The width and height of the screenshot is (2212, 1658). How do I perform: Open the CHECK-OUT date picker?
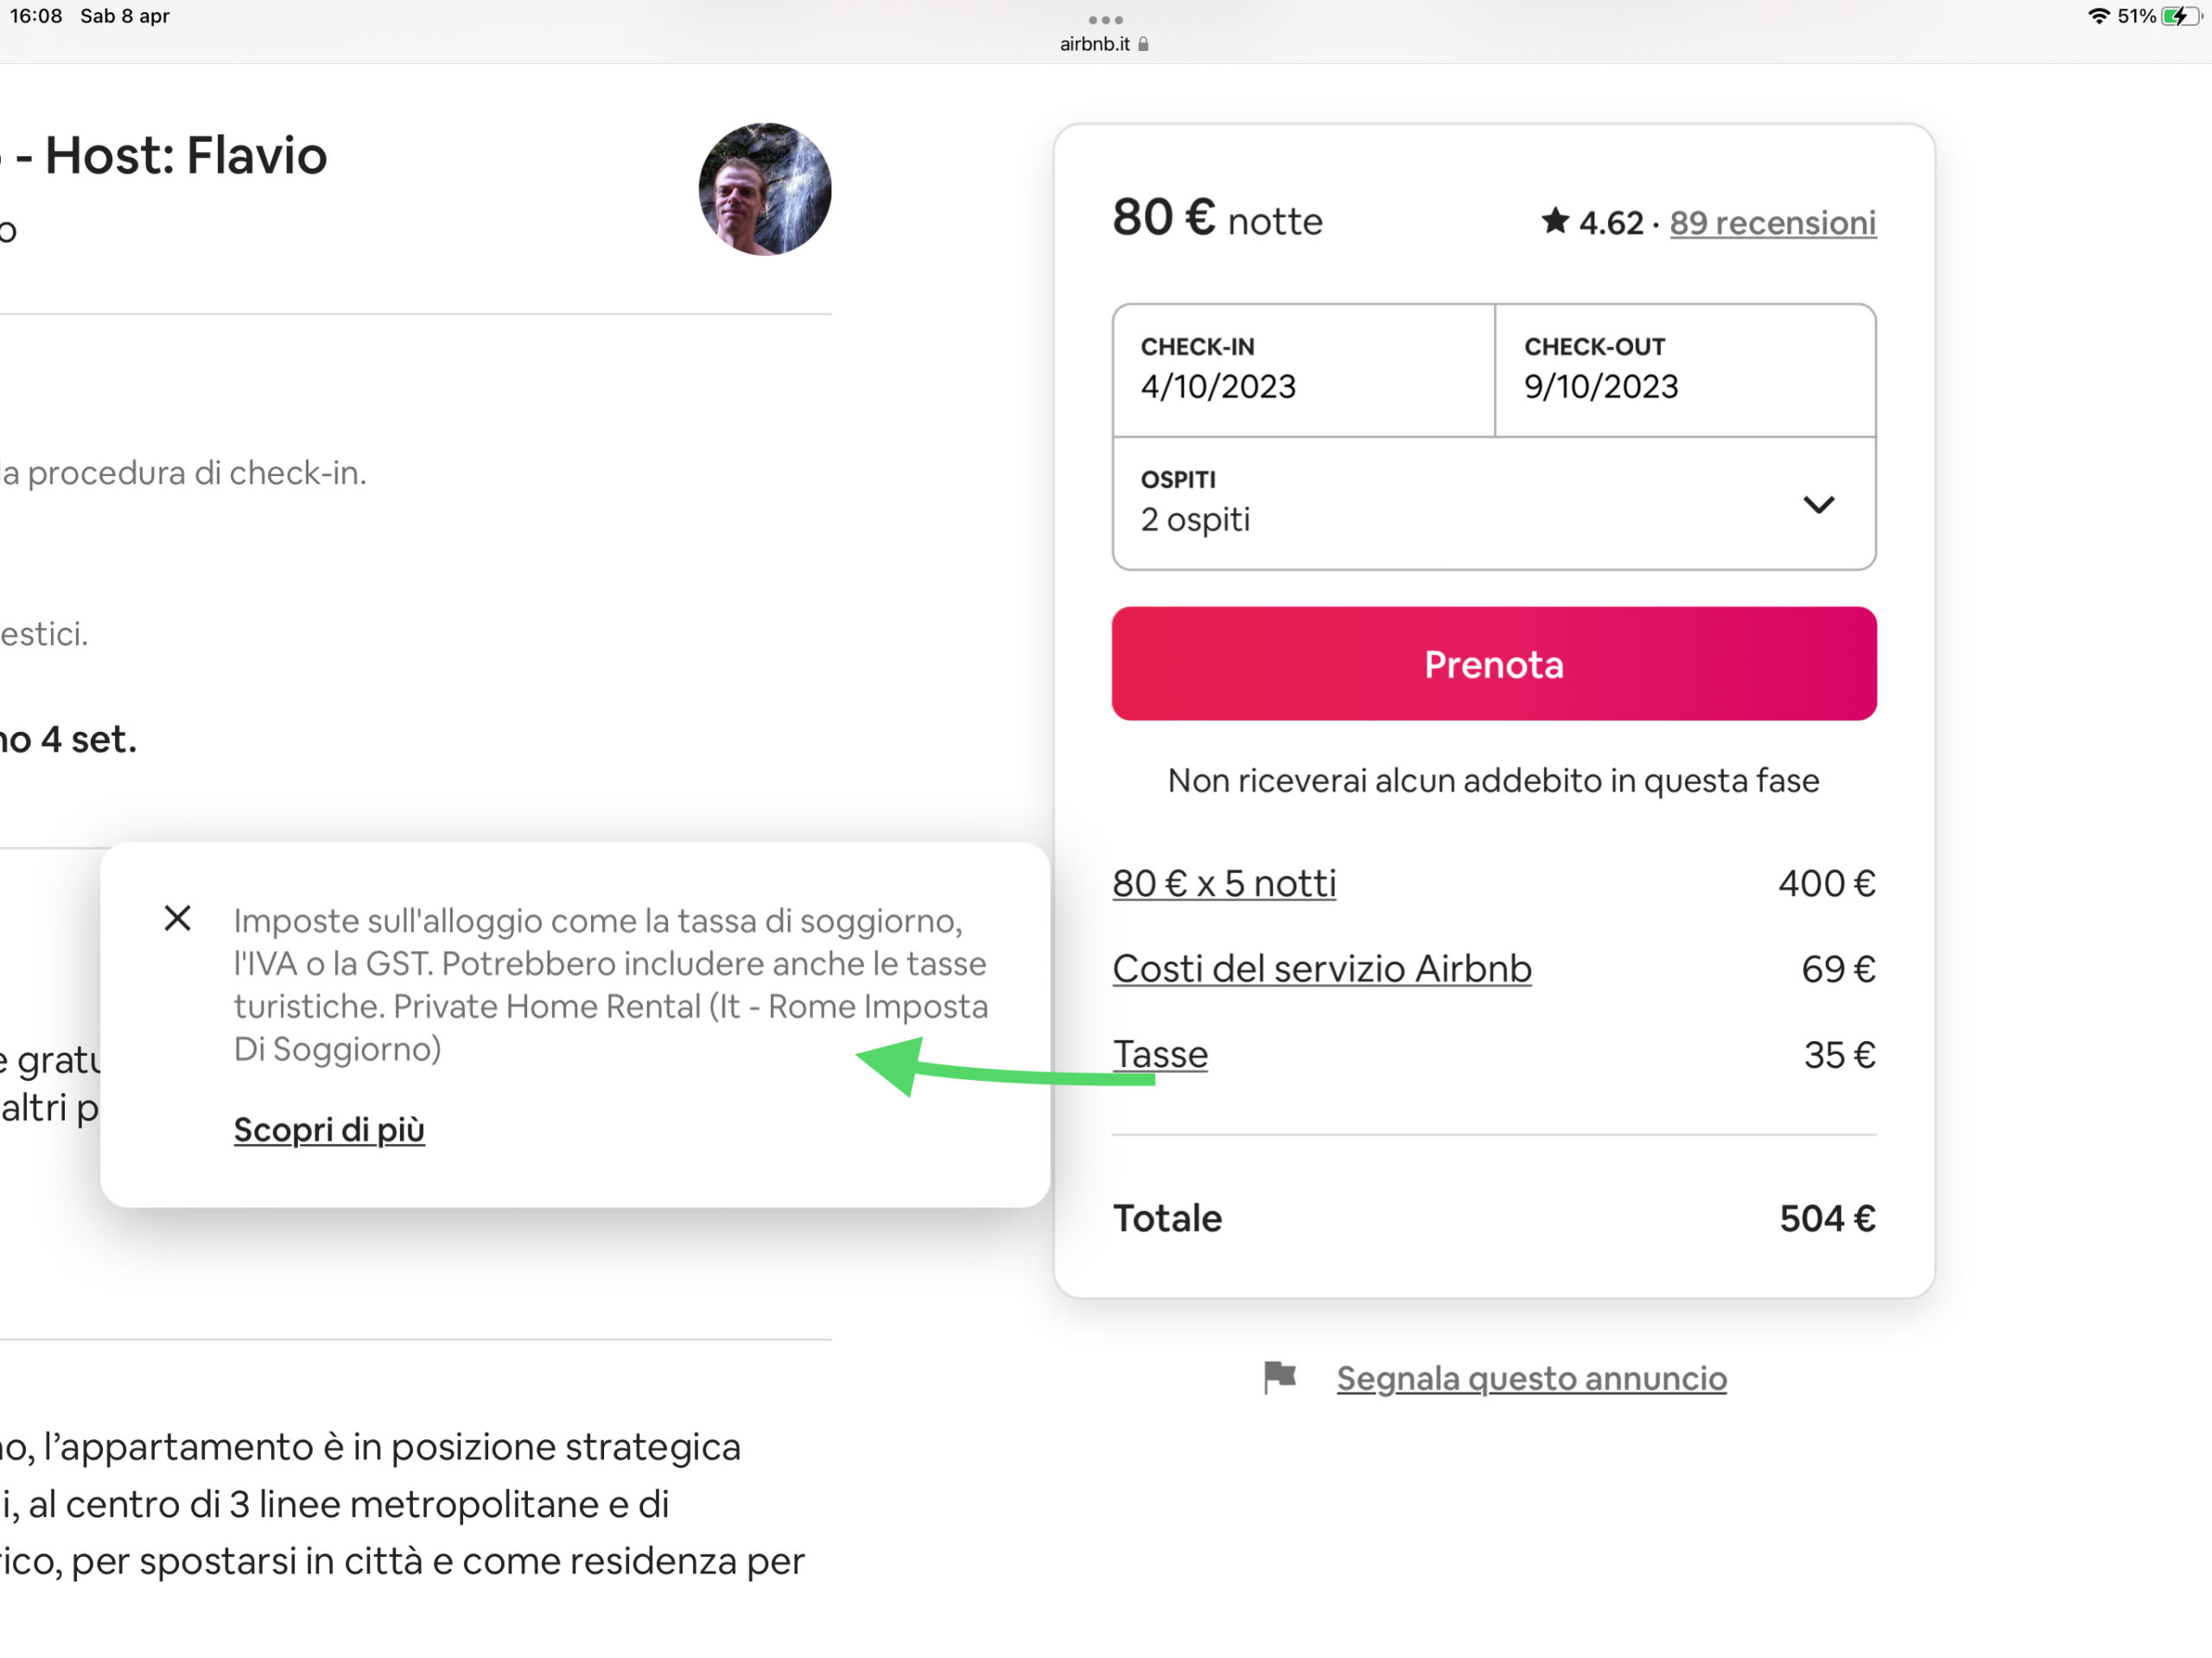click(x=1685, y=370)
